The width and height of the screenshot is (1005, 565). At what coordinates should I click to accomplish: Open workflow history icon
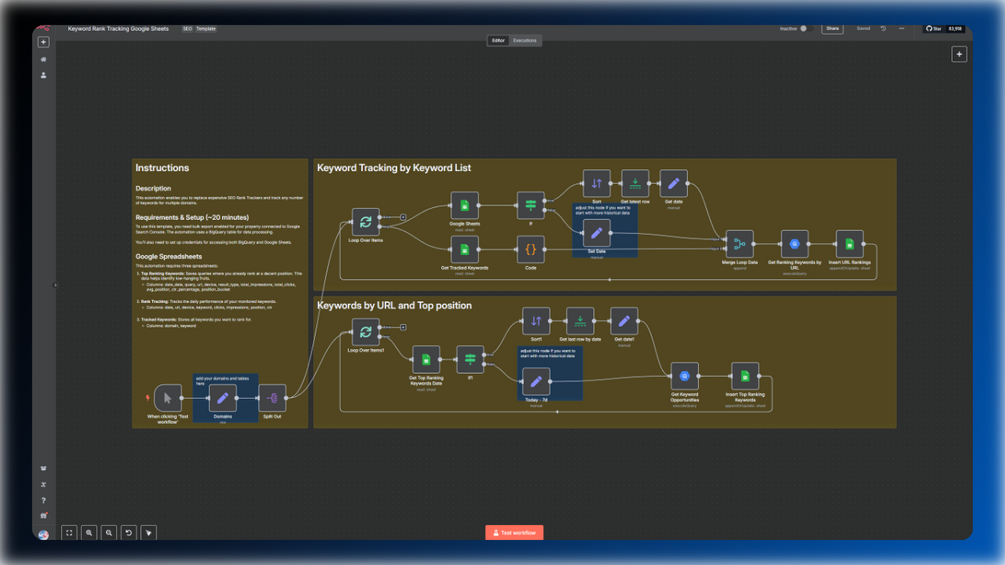pos(883,29)
